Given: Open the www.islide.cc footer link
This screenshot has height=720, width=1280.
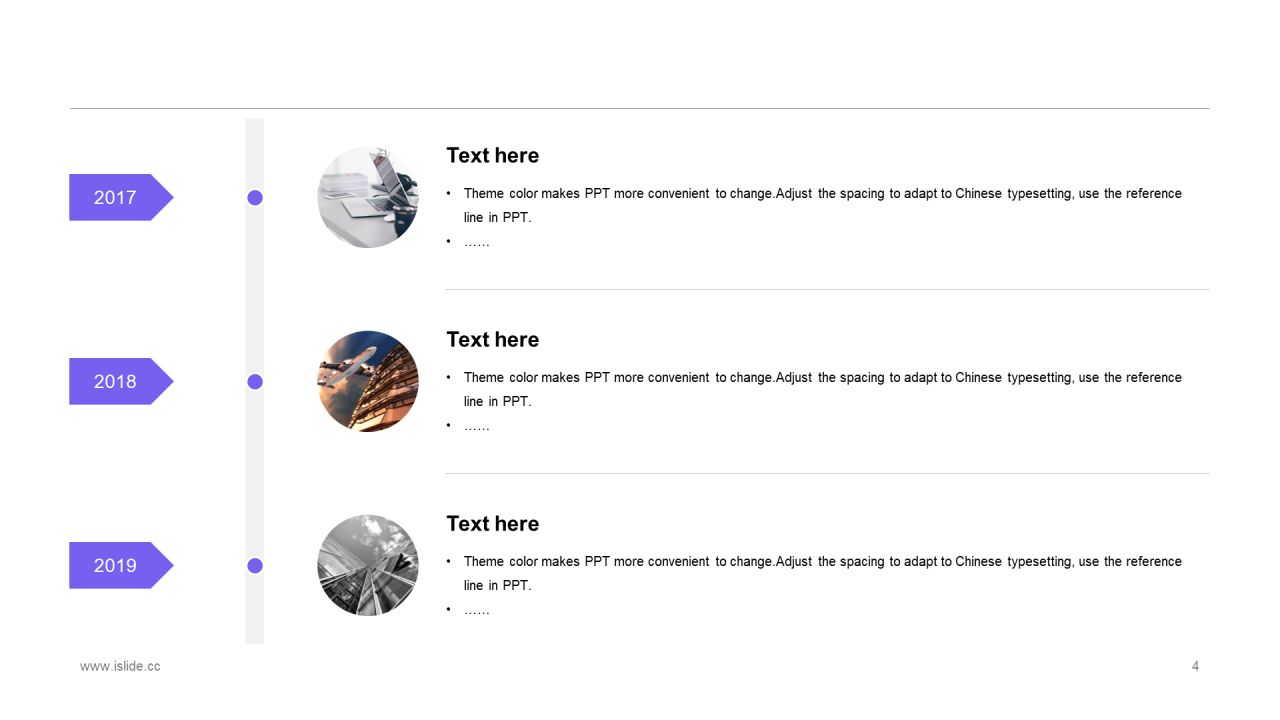Looking at the screenshot, I should pos(120,666).
